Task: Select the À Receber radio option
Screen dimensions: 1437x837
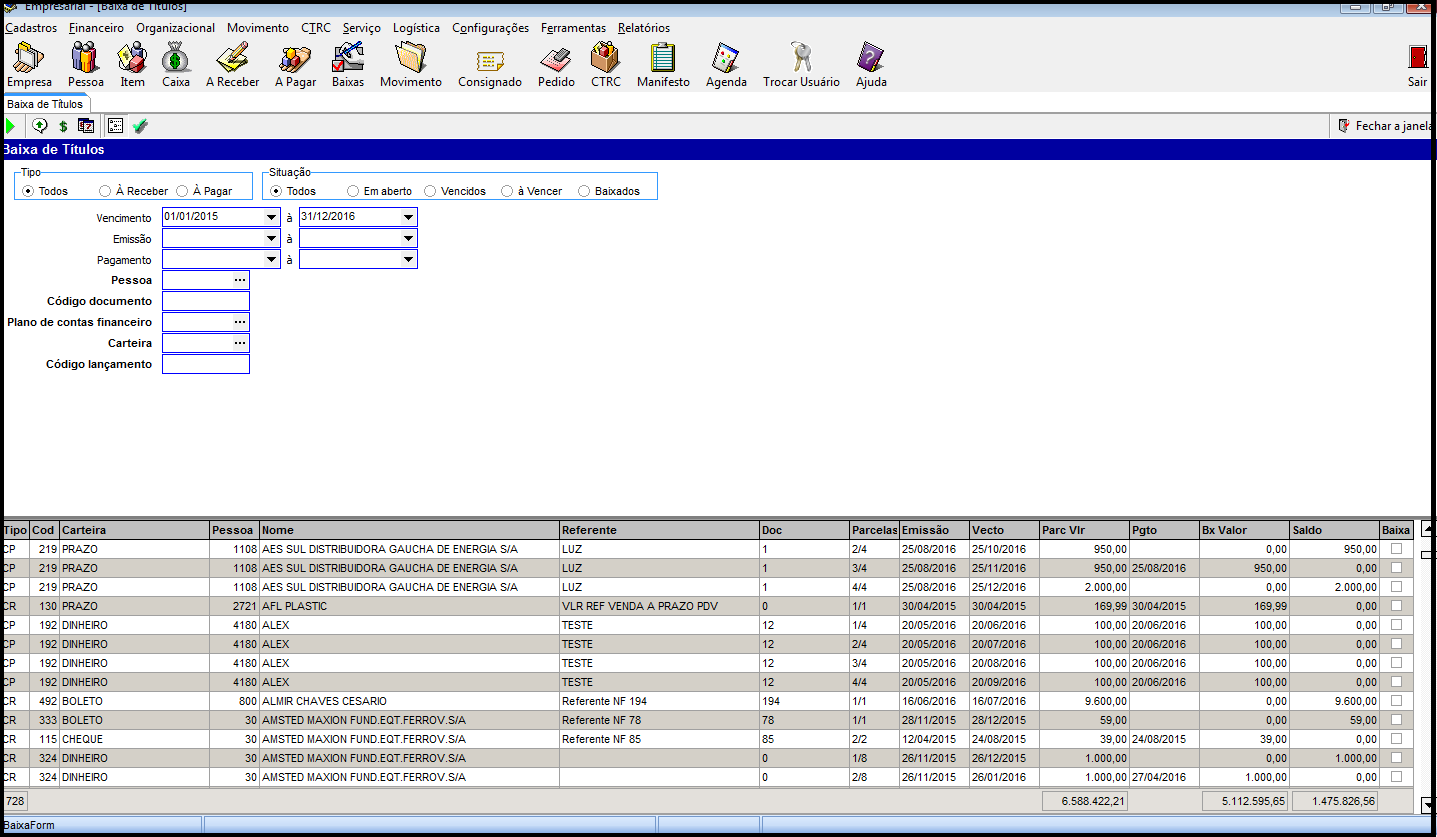Action: click(x=105, y=191)
